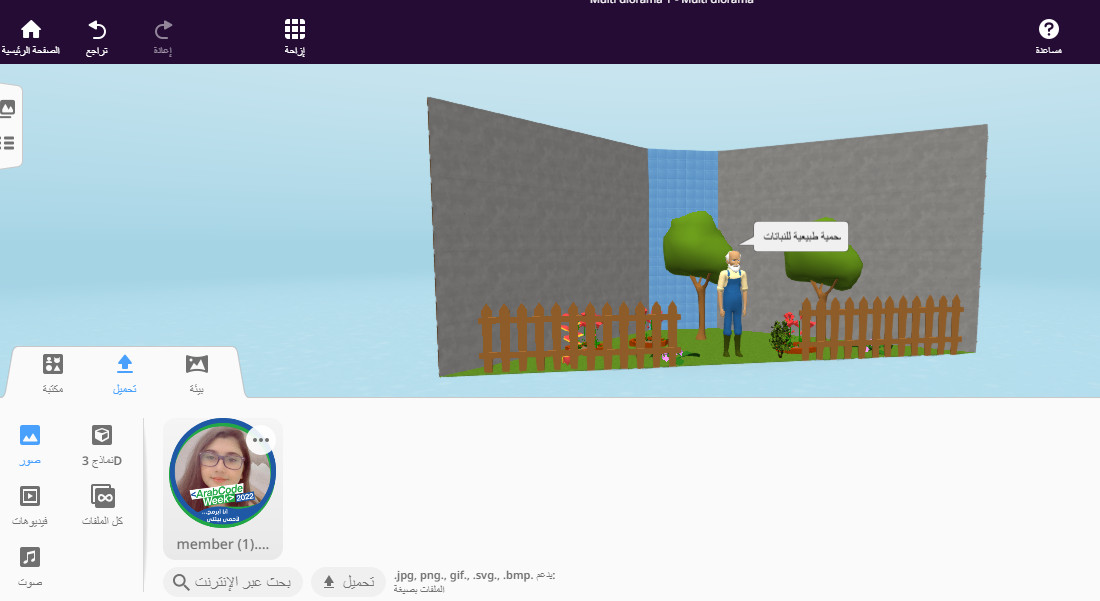Select the sound (صوت) category

[x=29, y=567]
